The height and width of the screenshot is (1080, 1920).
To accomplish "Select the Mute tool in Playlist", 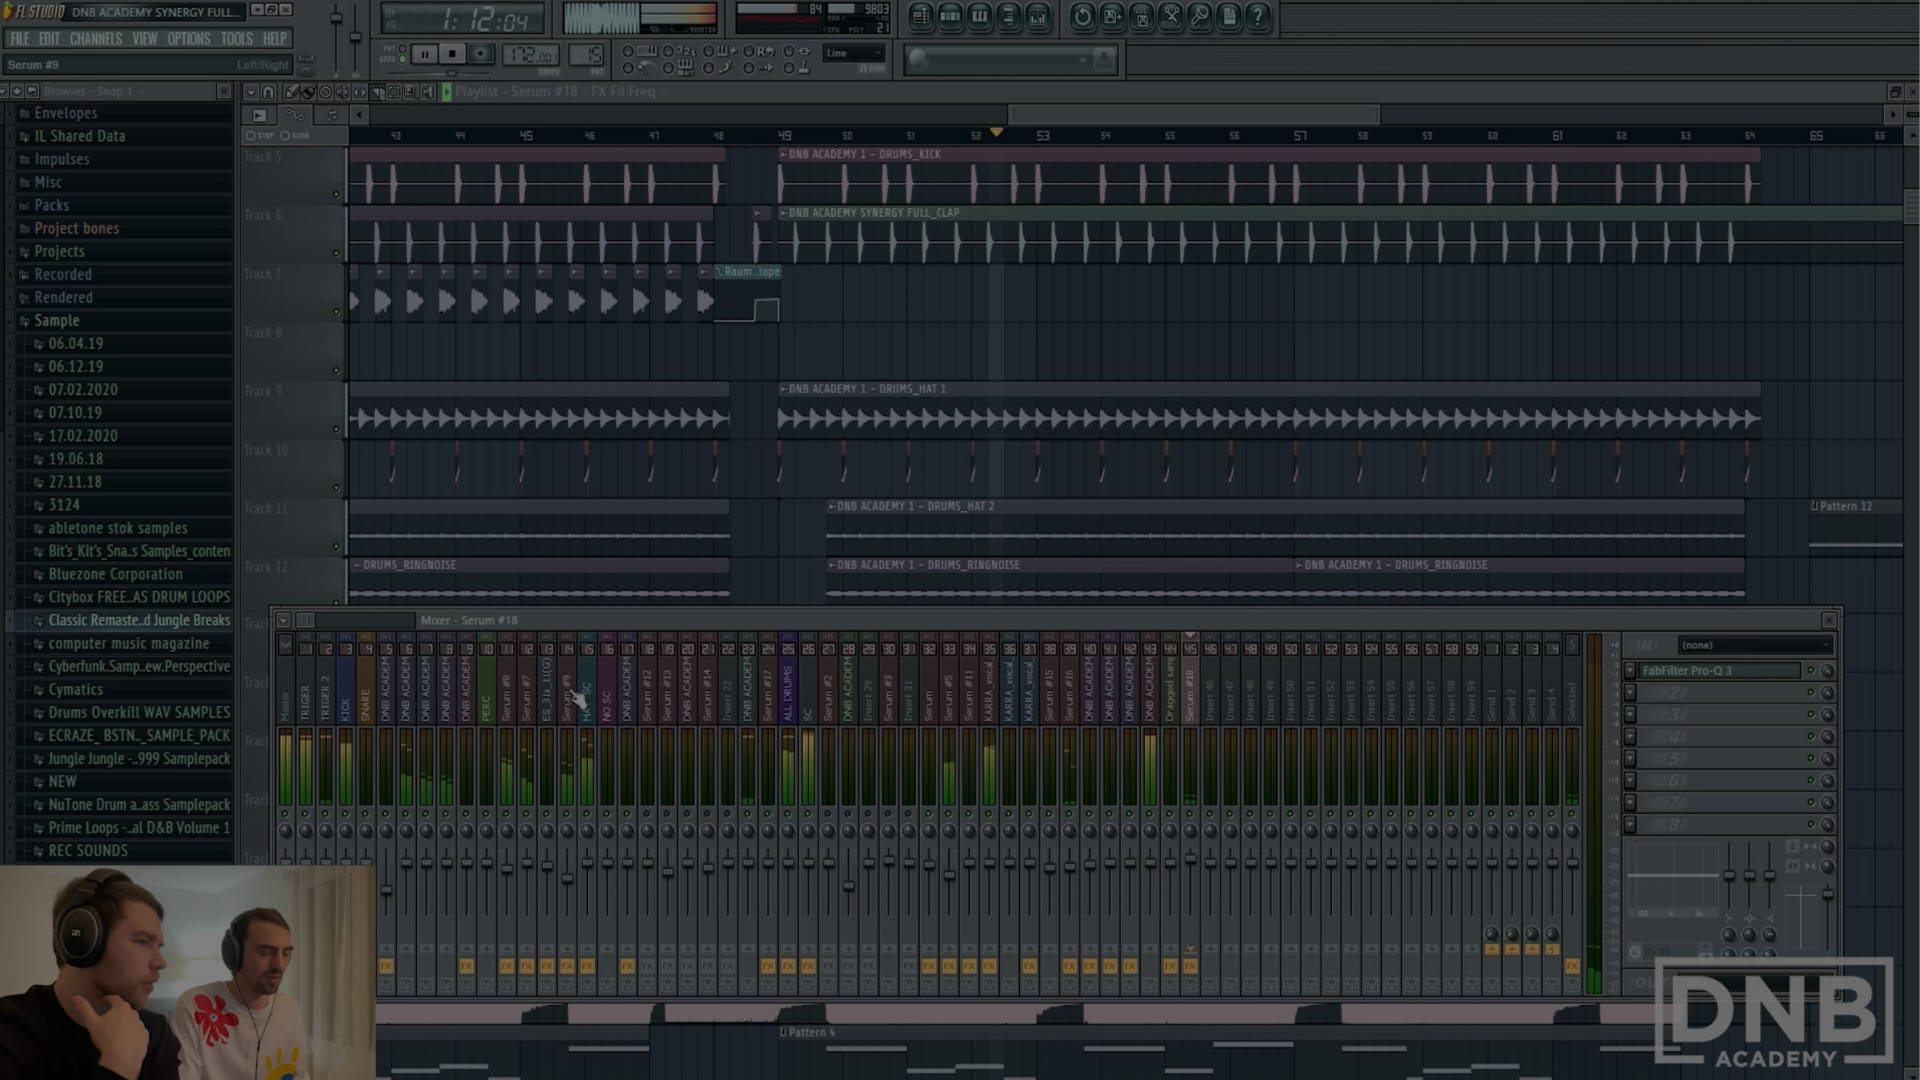I will pyautogui.click(x=342, y=92).
